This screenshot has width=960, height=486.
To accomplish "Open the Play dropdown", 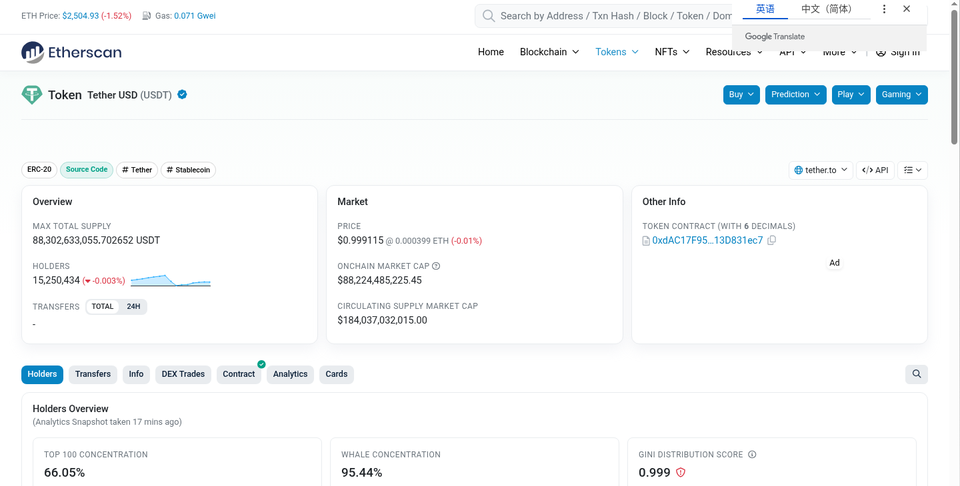I will pyautogui.click(x=851, y=95).
